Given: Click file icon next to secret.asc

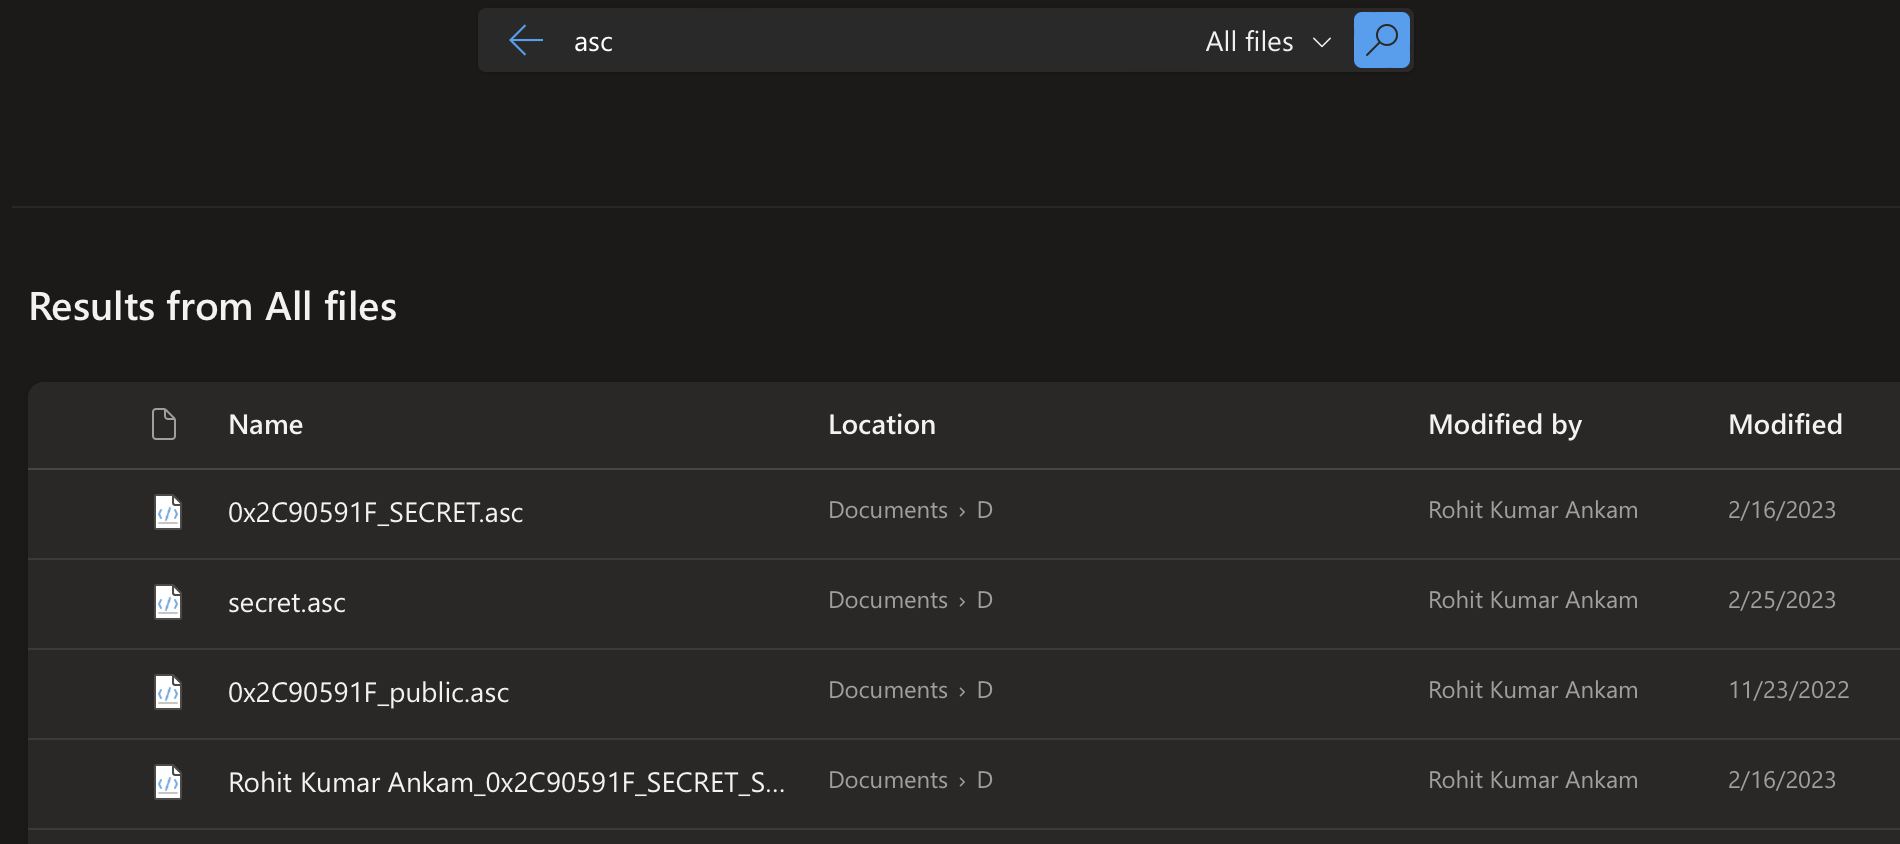Looking at the screenshot, I should tap(167, 602).
